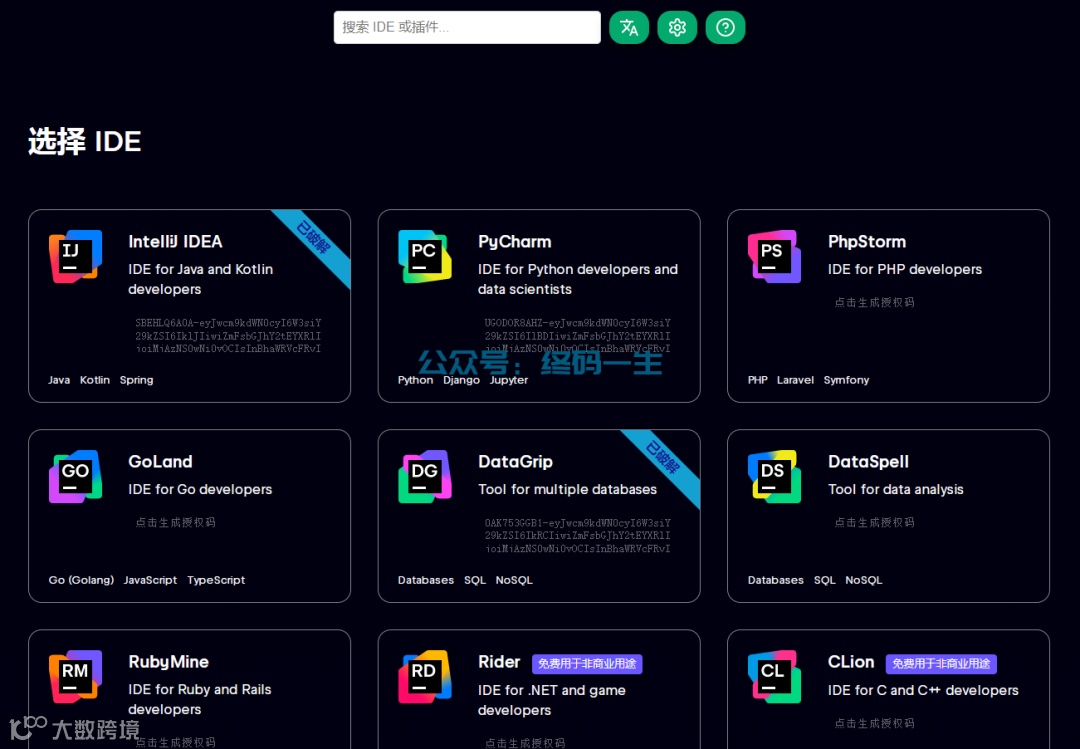Click the JavaScript tag on GoLand card
This screenshot has width=1080, height=749.
click(x=150, y=580)
